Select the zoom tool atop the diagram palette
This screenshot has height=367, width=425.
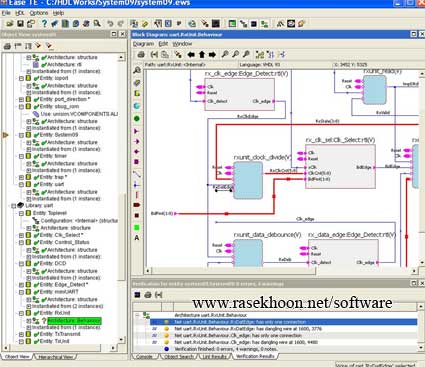click(x=137, y=70)
